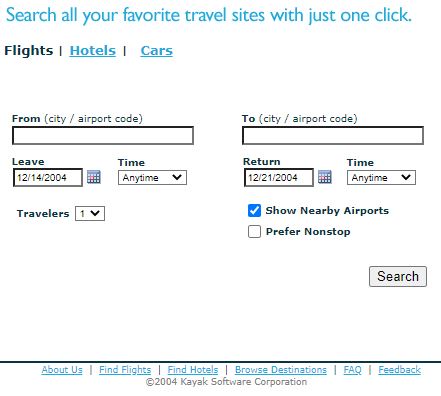The height and width of the screenshot is (396, 441).
Task: Visit the Browse Destinations link
Action: 281,370
